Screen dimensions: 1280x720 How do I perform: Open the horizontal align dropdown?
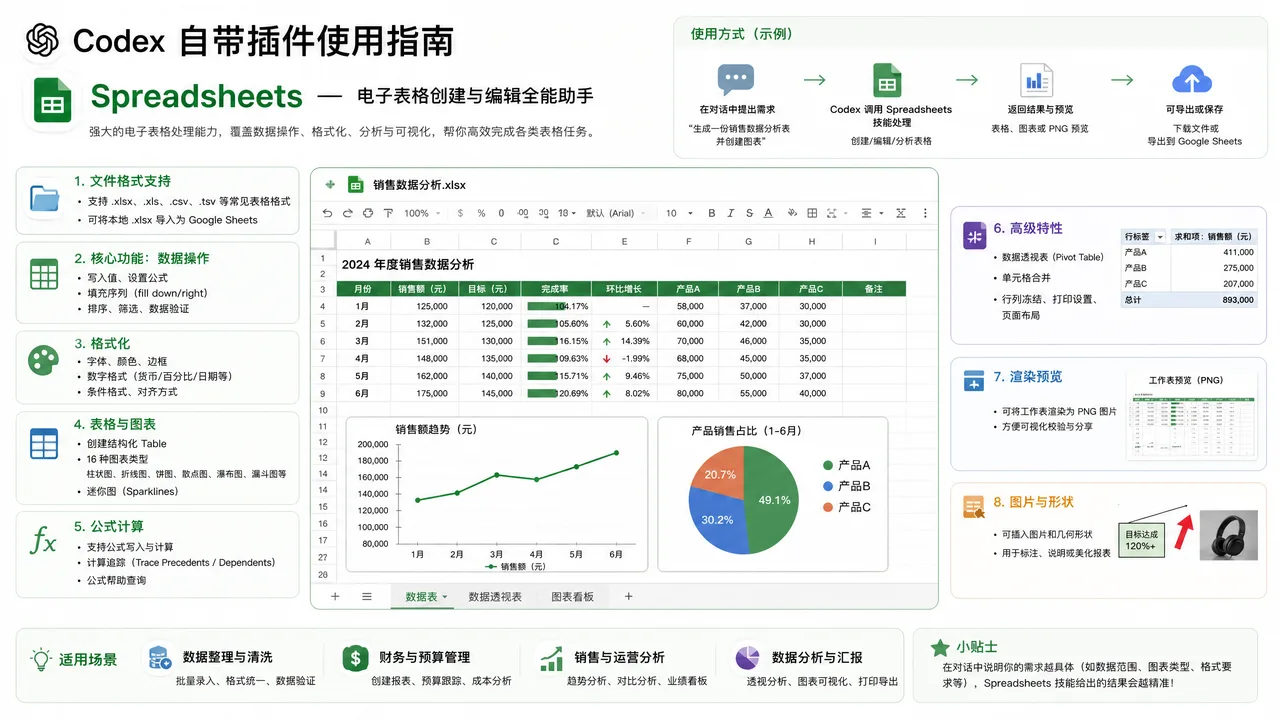pos(872,213)
